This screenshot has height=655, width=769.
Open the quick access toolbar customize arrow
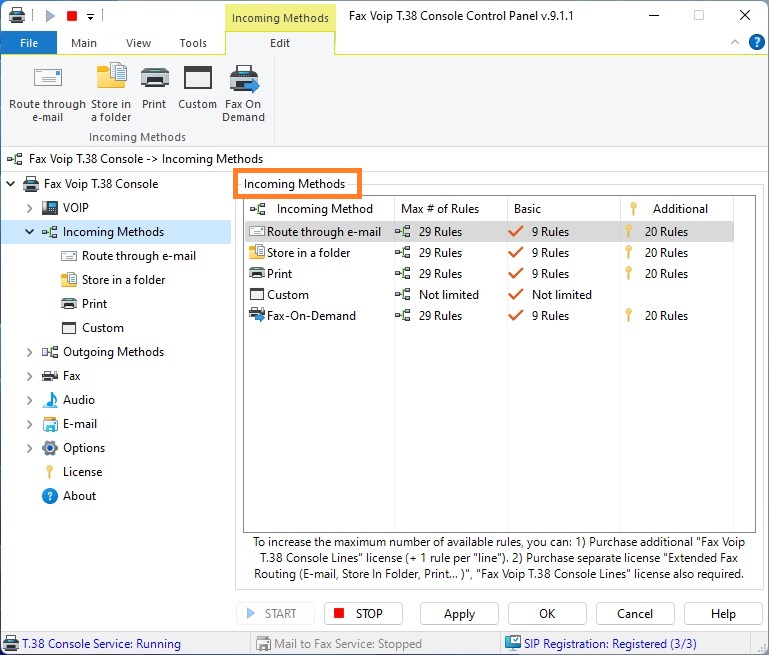point(90,16)
